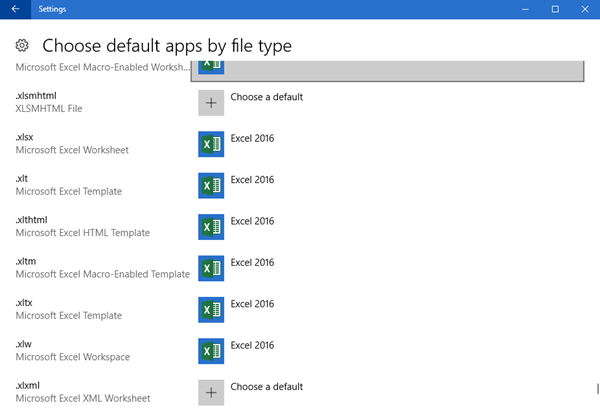Go back using the back arrow
Image resolution: width=600 pixels, height=412 pixels.
coord(15,9)
